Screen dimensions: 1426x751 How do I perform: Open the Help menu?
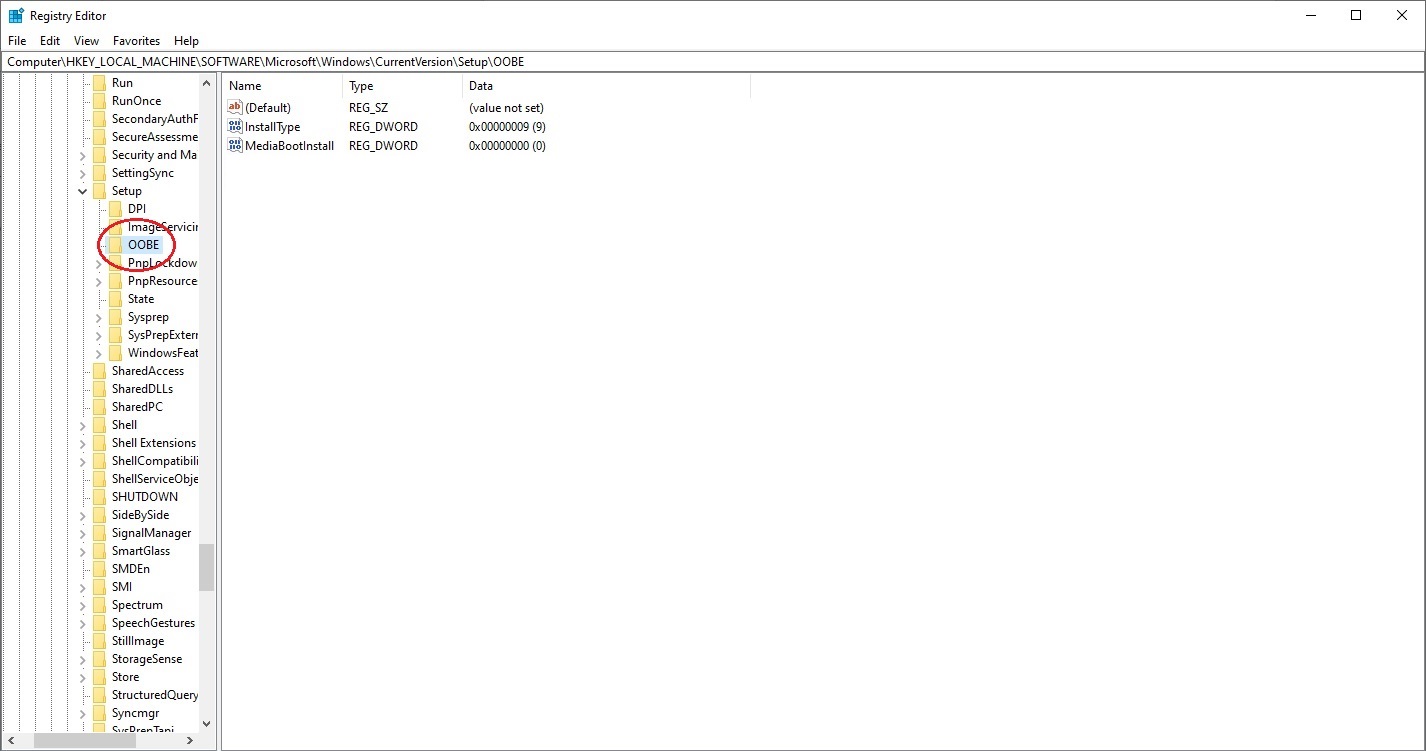(186, 41)
